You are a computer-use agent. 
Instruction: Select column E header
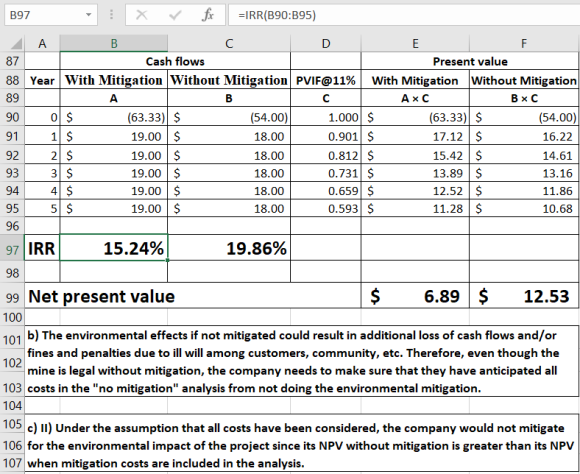[415, 44]
